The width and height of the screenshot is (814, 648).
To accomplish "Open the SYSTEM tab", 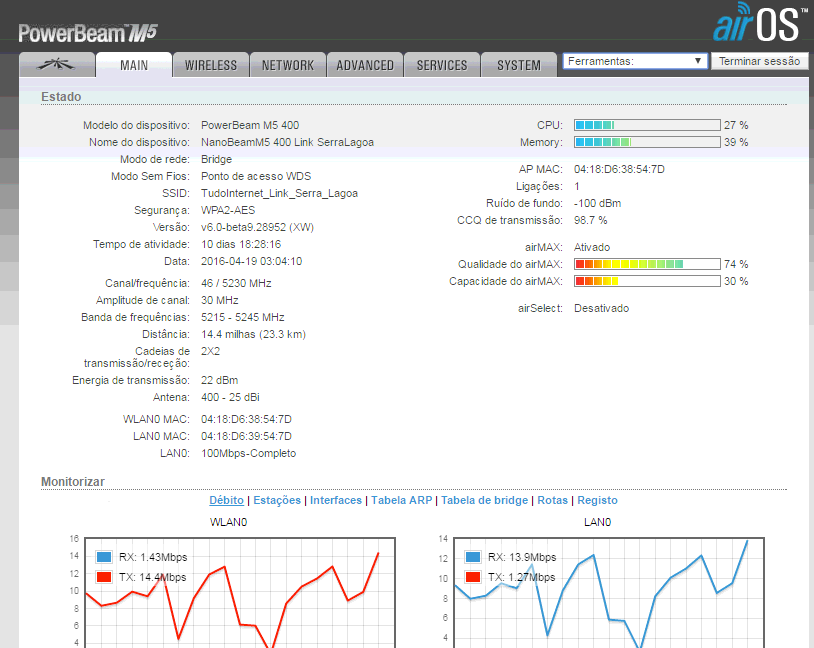I will coord(519,65).
